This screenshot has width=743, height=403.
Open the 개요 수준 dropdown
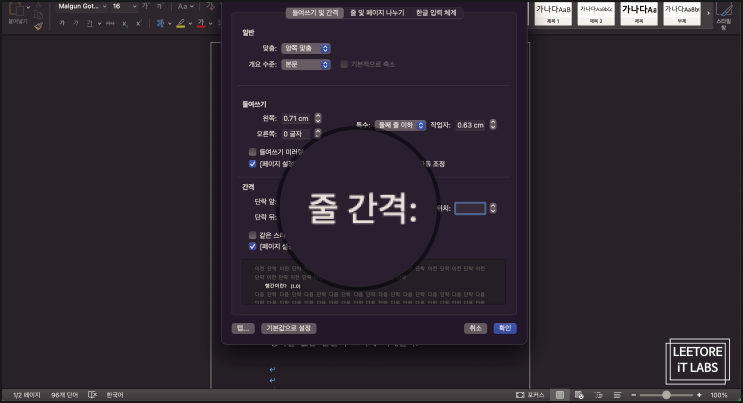[306, 64]
